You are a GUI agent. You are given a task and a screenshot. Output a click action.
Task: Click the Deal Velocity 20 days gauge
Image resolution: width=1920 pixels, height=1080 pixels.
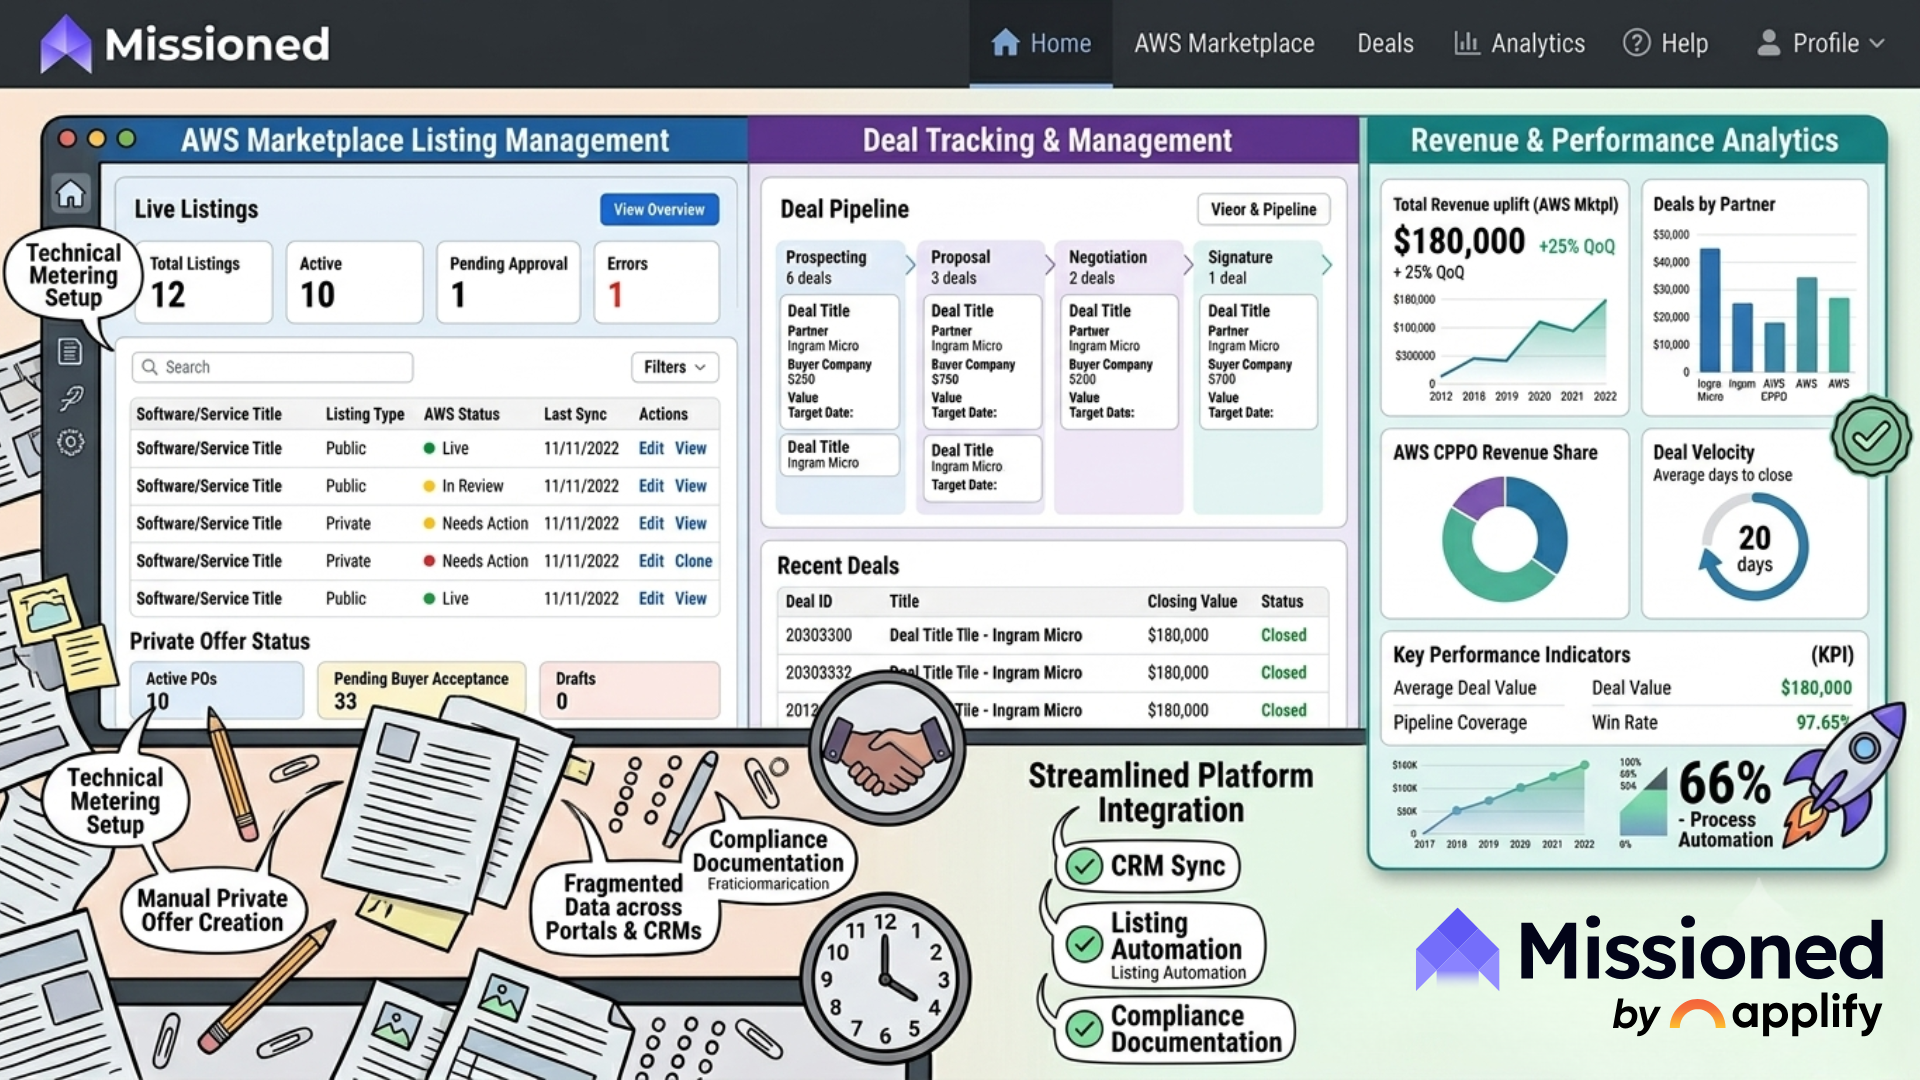[x=1754, y=547]
